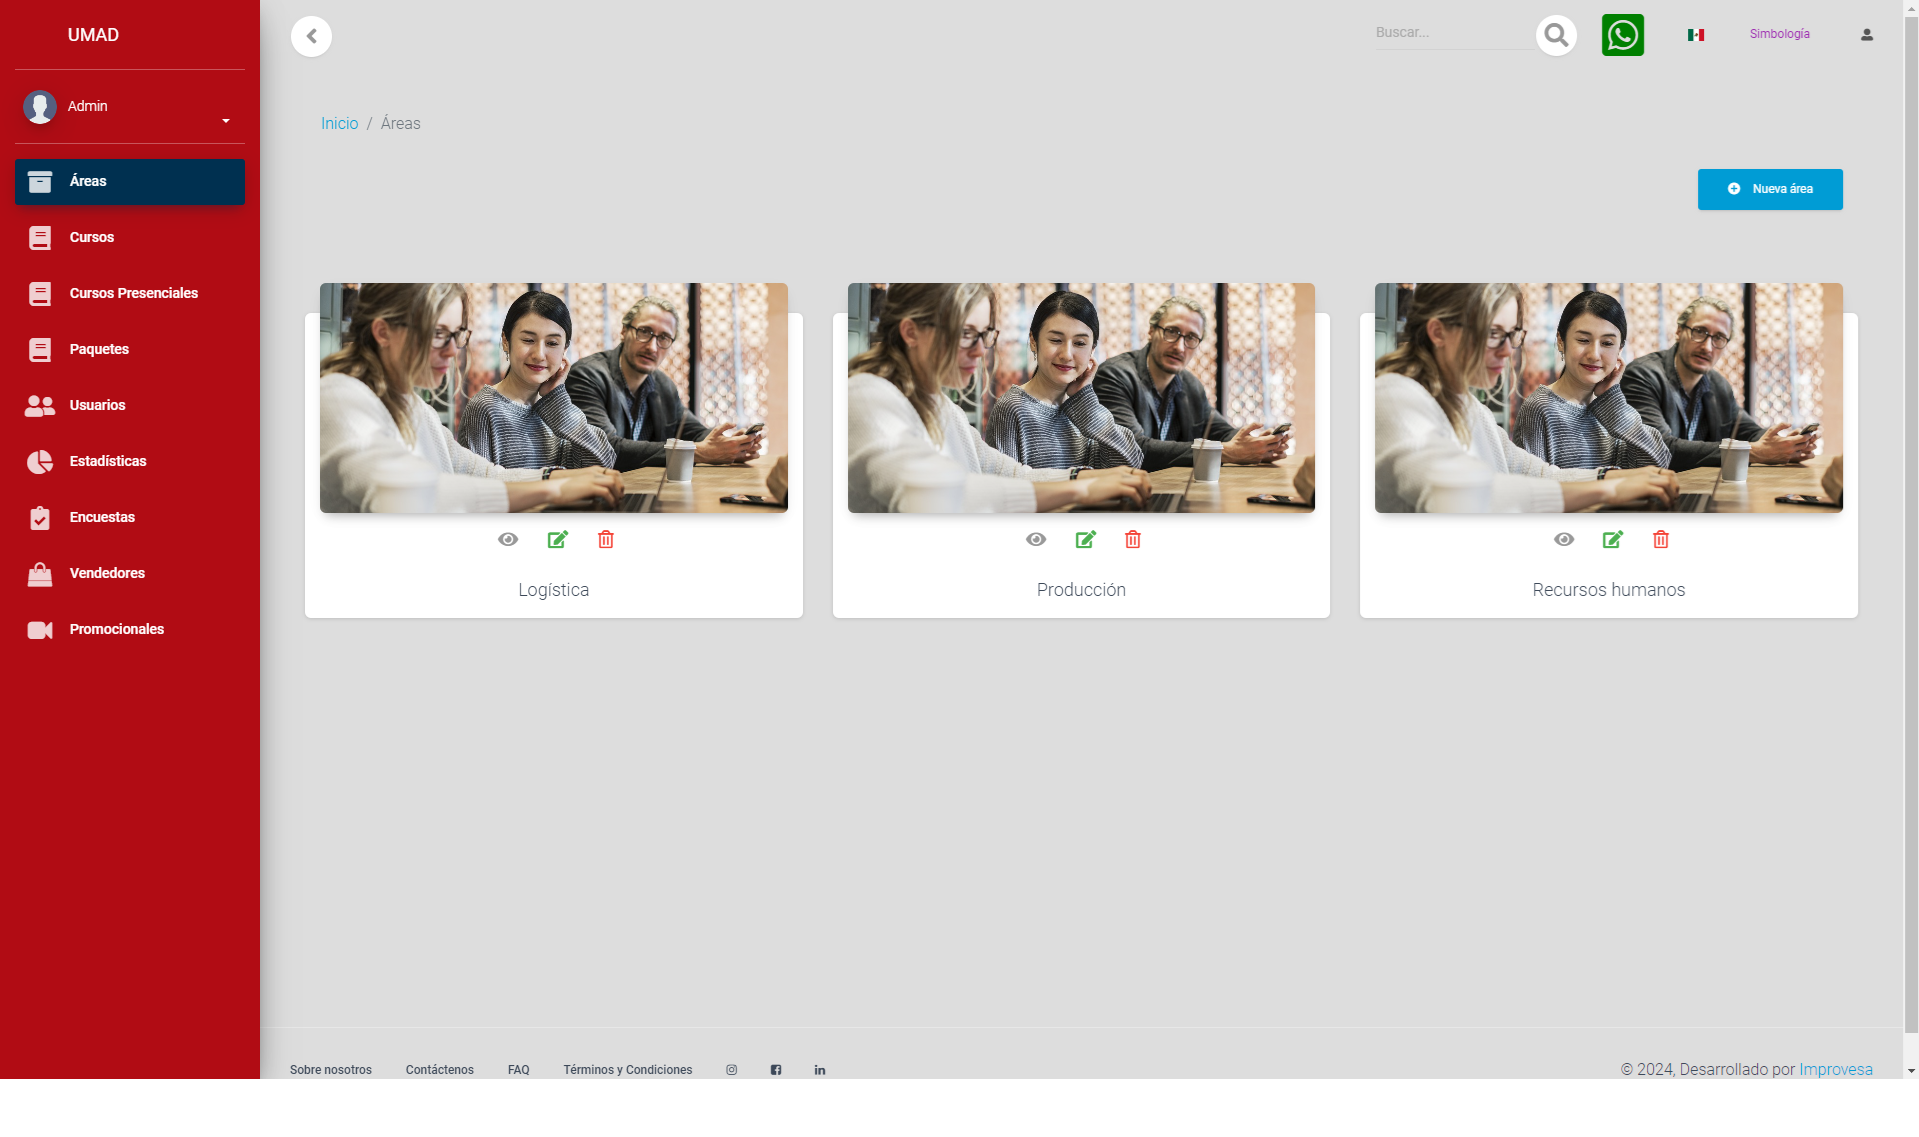The width and height of the screenshot is (1919, 1137).
Task: Delete the Recursos humanos area
Action: tap(1661, 540)
